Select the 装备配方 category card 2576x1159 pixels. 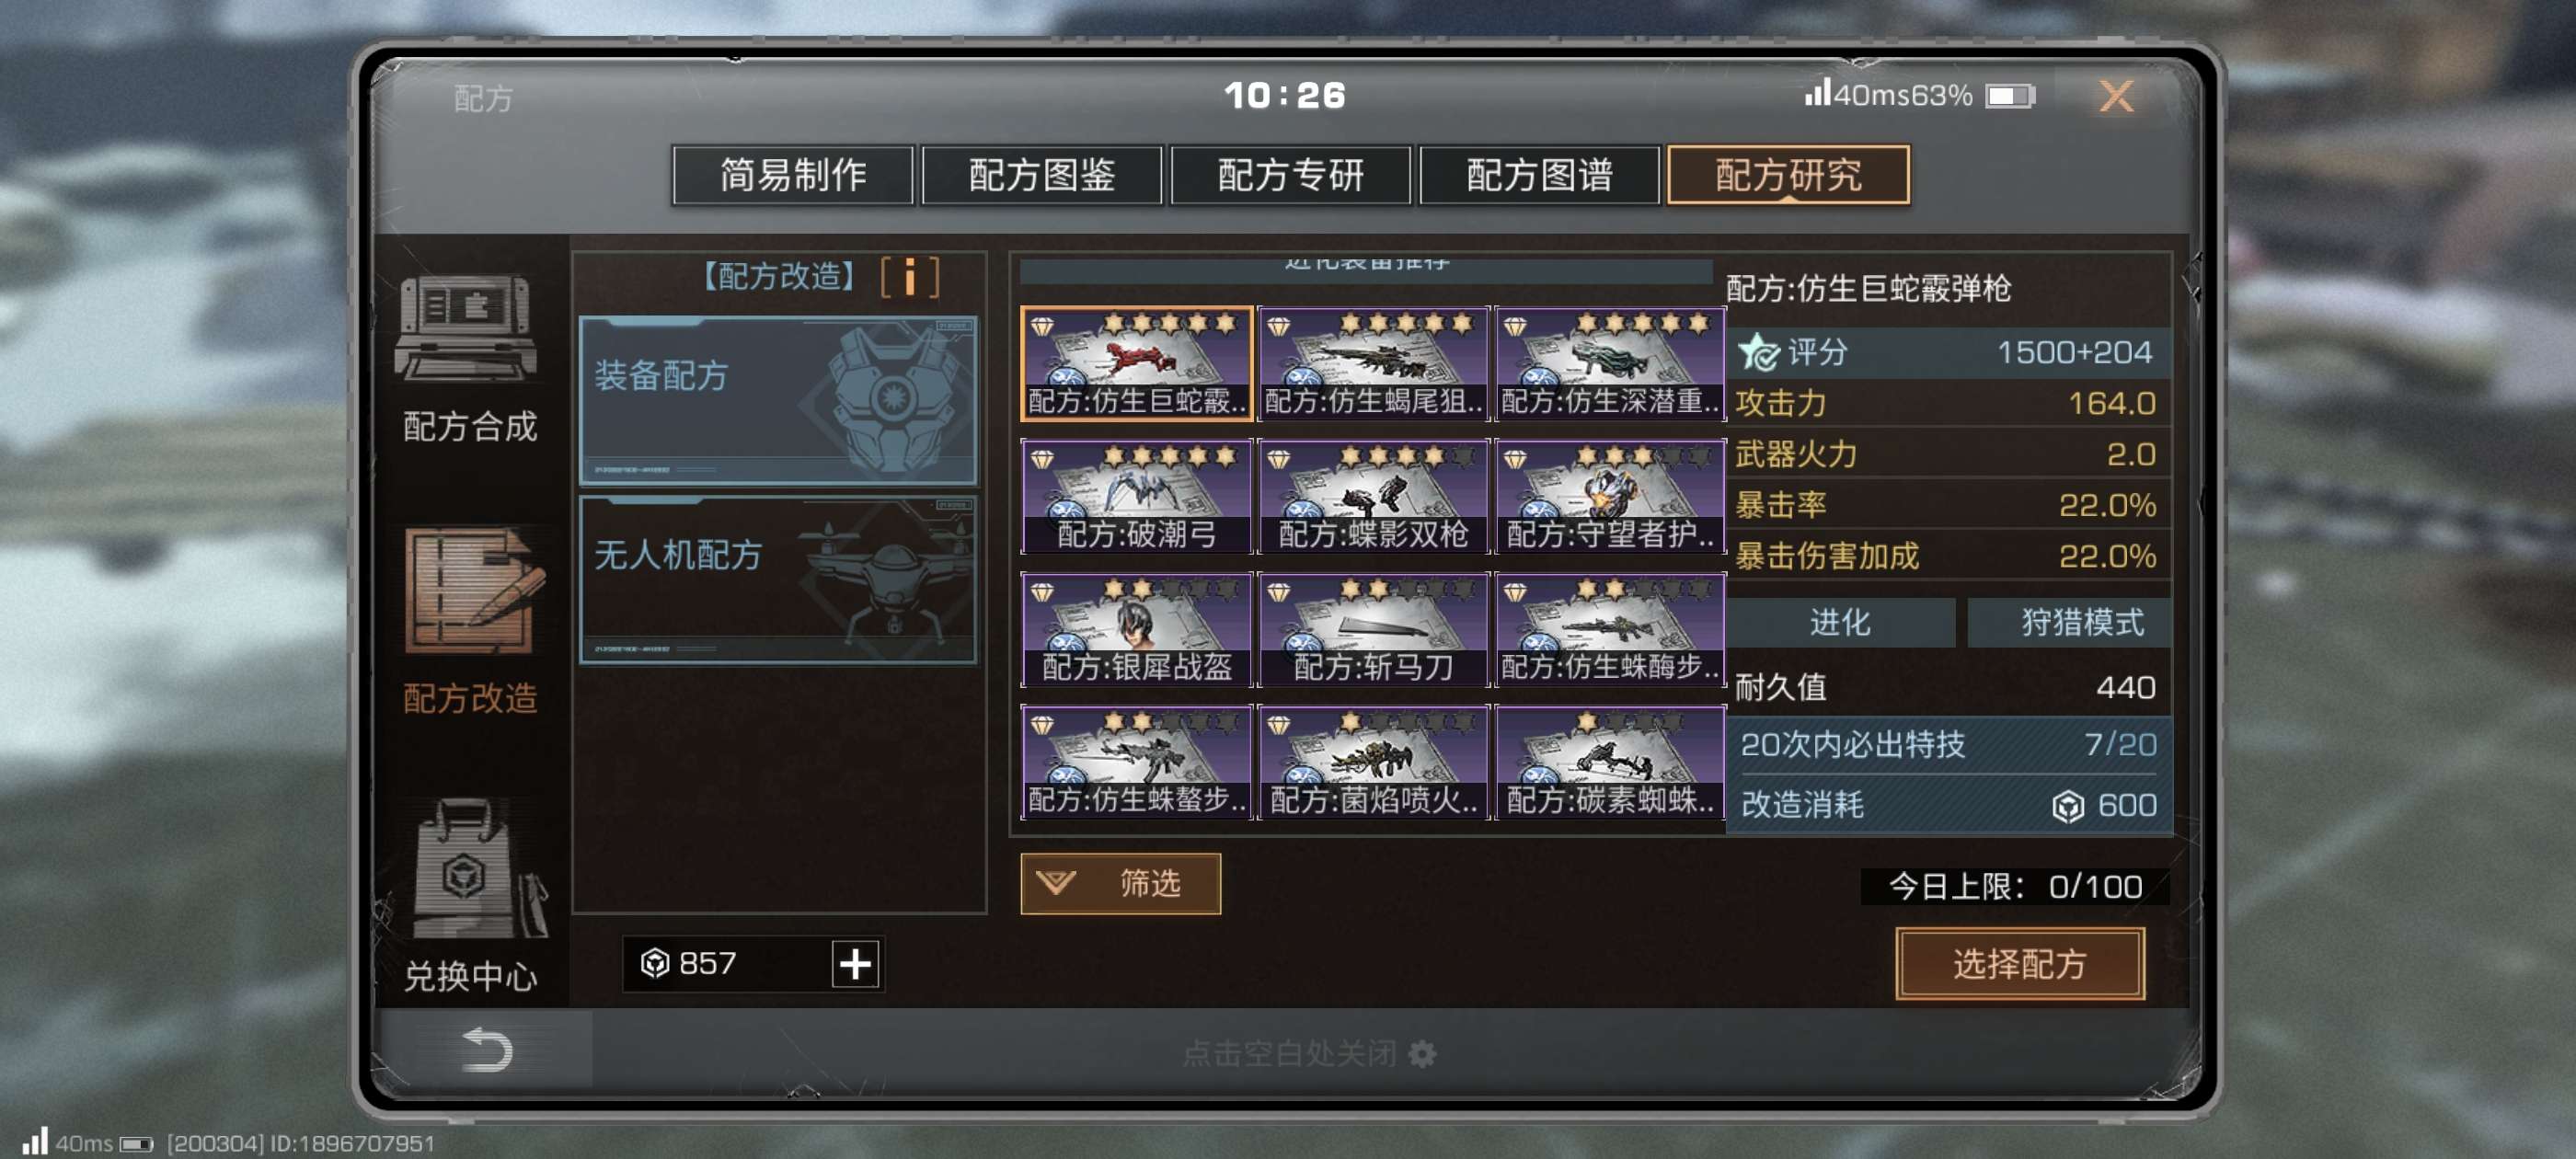point(778,401)
